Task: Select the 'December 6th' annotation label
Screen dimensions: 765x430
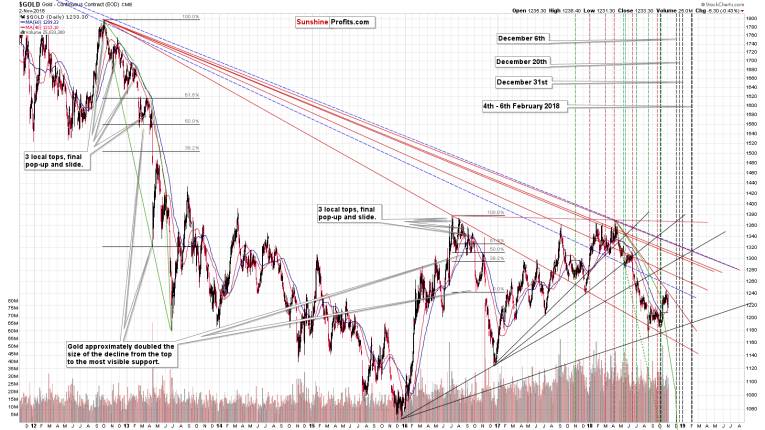Action: pyautogui.click(x=522, y=39)
